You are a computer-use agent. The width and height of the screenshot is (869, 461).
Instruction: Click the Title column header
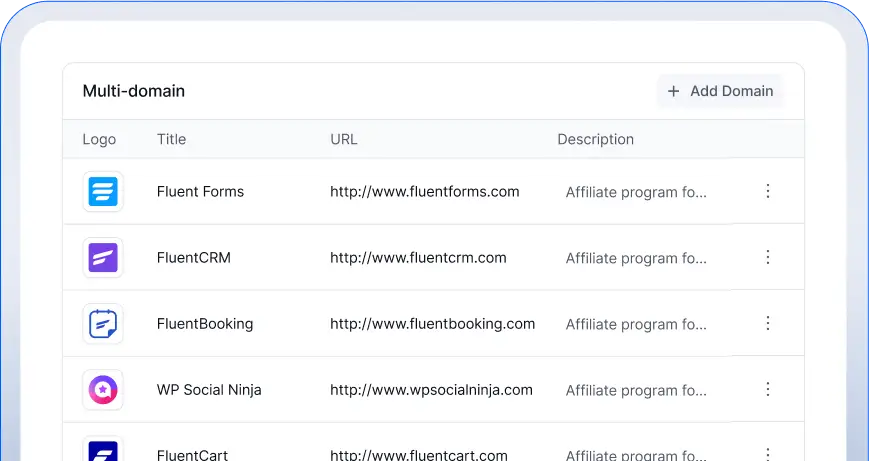pos(171,139)
